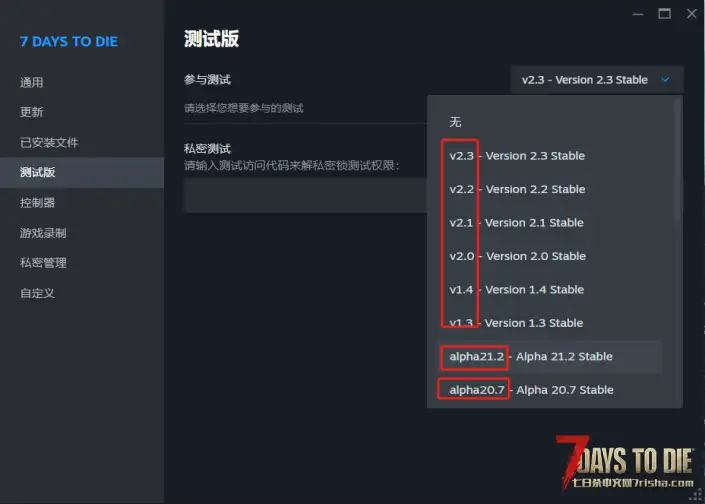705x504 pixels.
Task: Select alpha21.2 - Alpha 21.2 Stable
Action: 550,357
